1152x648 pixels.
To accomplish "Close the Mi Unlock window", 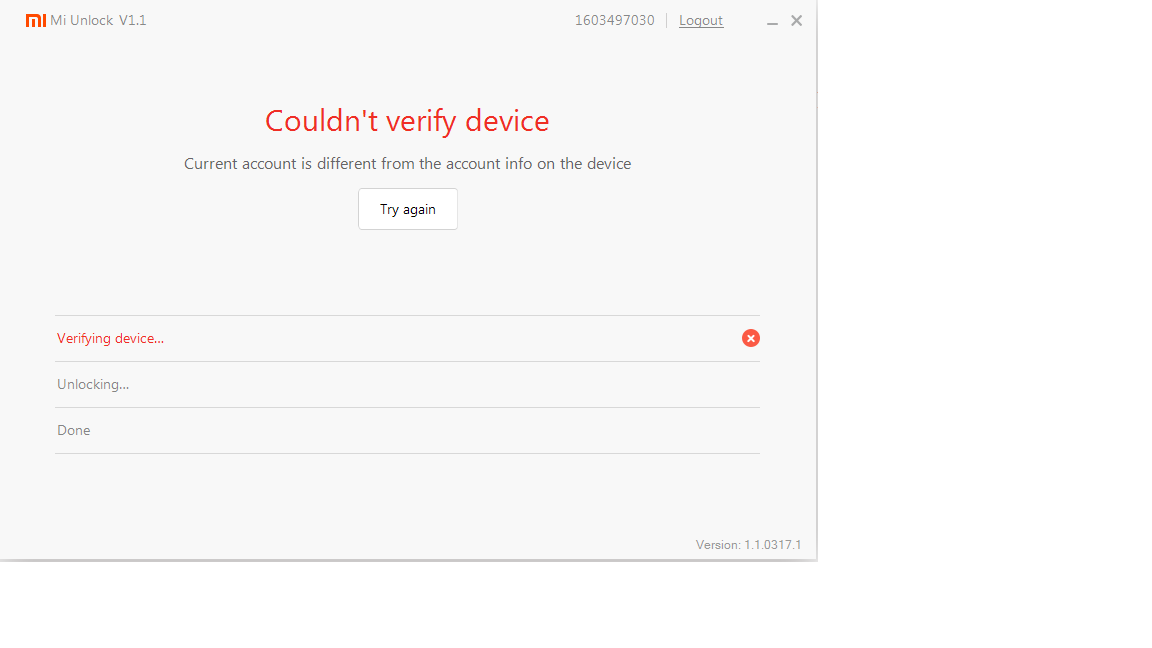I will pyautogui.click(x=796, y=21).
